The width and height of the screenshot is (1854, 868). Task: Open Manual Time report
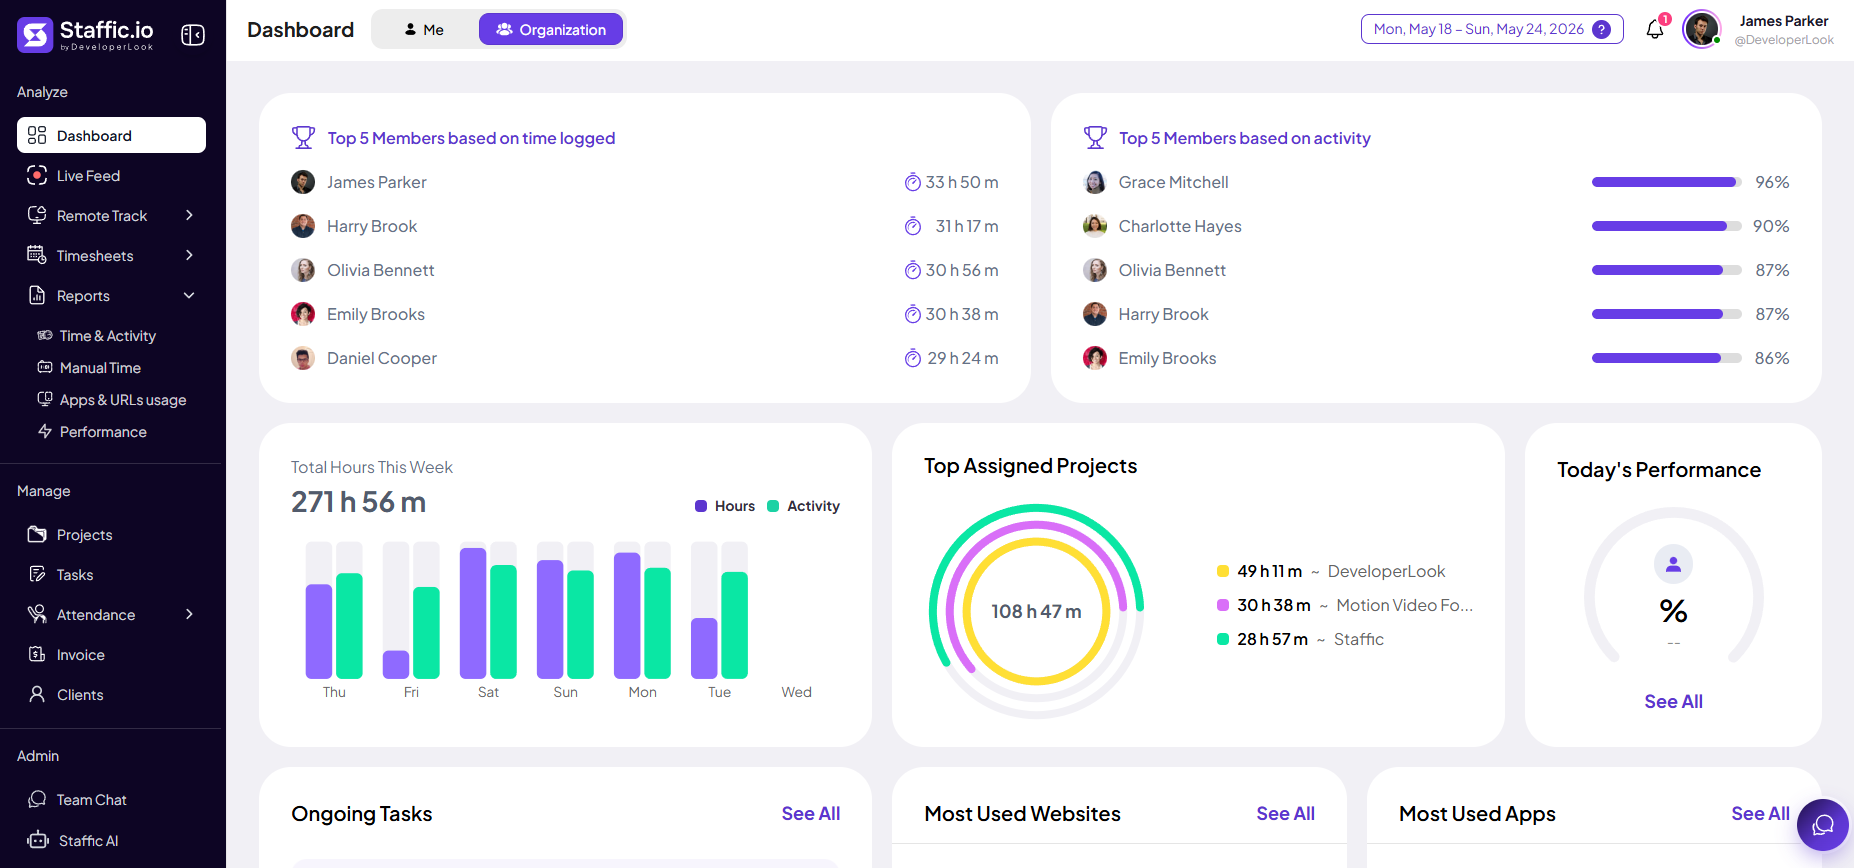(100, 367)
